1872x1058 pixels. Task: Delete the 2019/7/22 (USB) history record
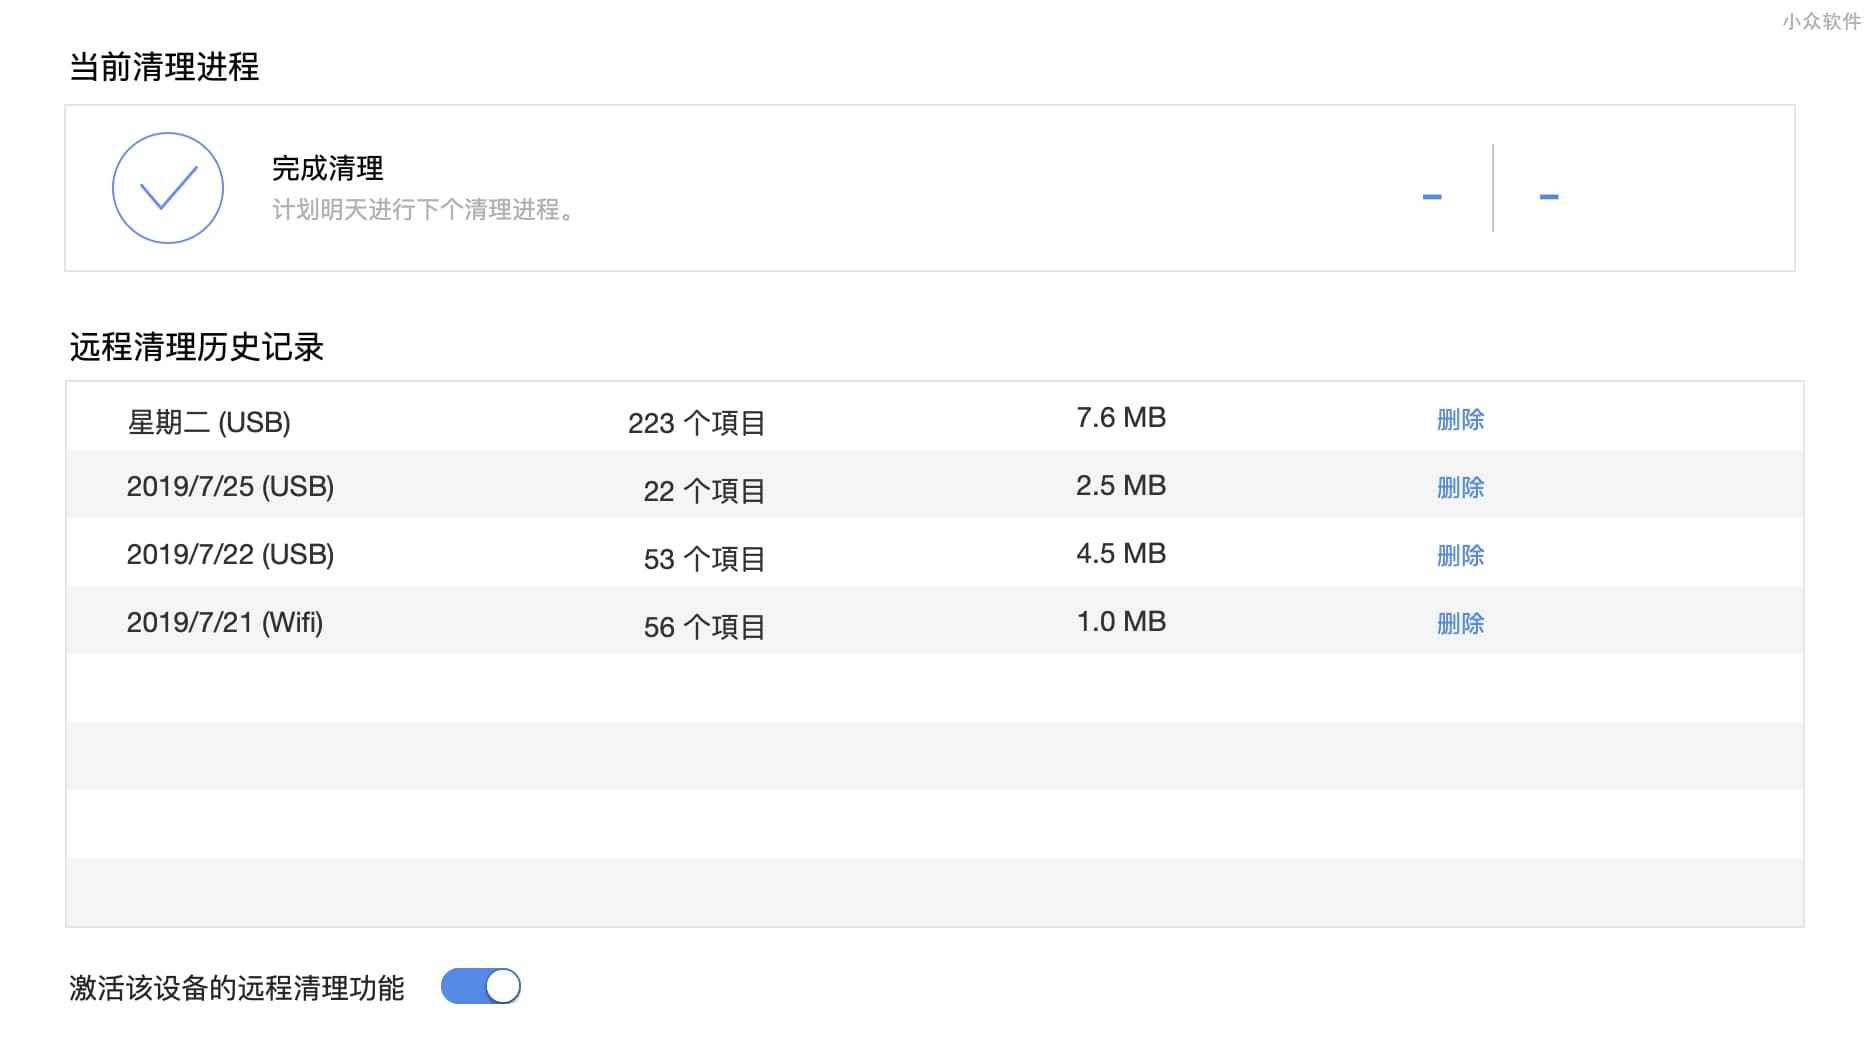pyautogui.click(x=1460, y=555)
